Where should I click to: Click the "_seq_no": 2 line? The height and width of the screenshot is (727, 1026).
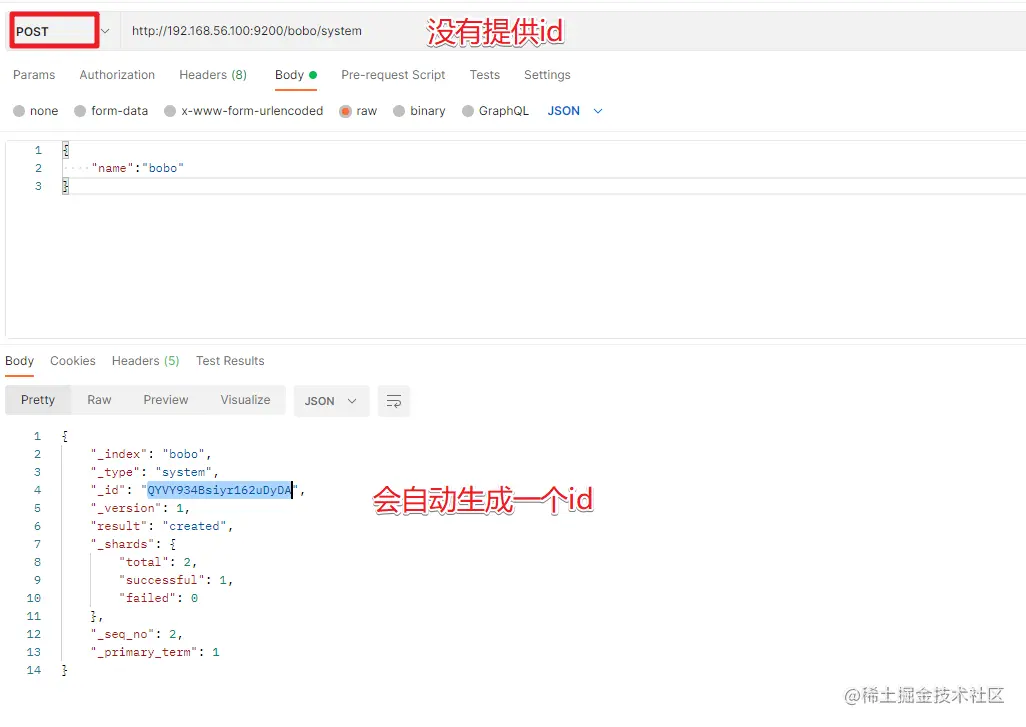[x=136, y=634]
